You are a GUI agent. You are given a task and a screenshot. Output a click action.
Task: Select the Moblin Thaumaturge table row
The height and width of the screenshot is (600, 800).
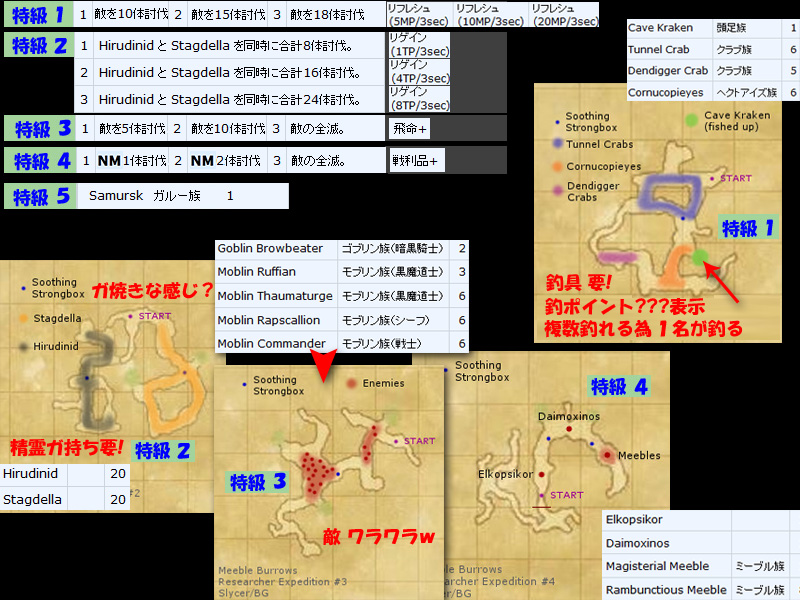[x=341, y=296]
